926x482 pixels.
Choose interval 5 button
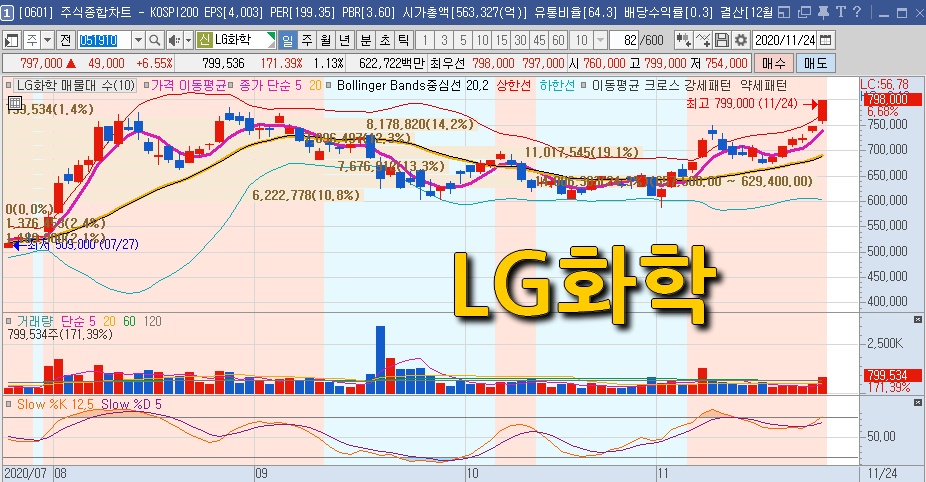[463, 40]
